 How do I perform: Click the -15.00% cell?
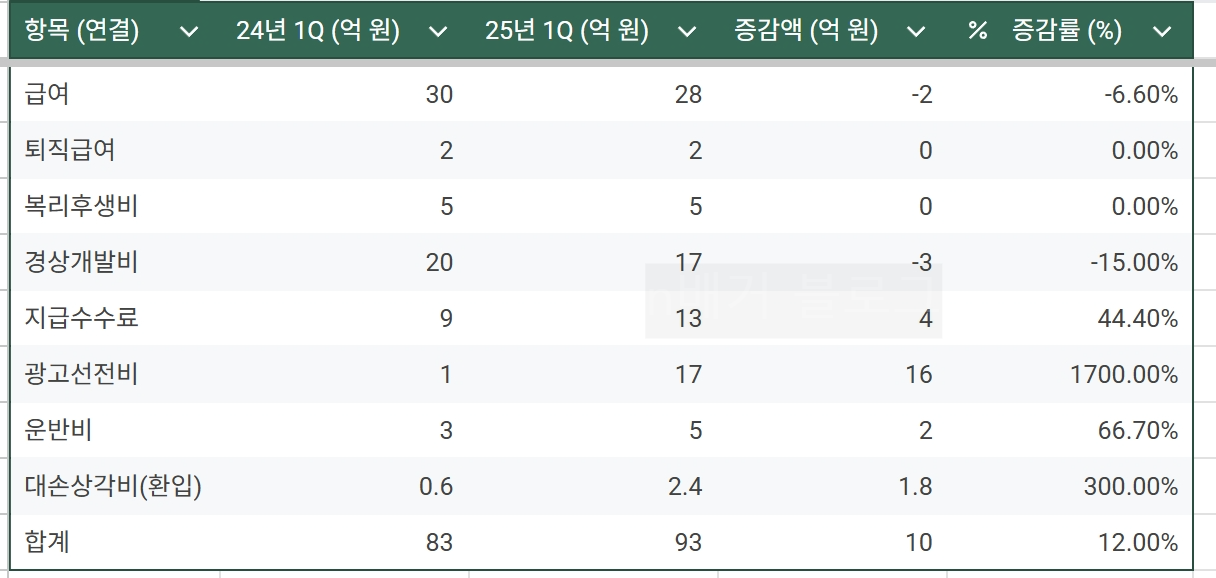point(1135,262)
